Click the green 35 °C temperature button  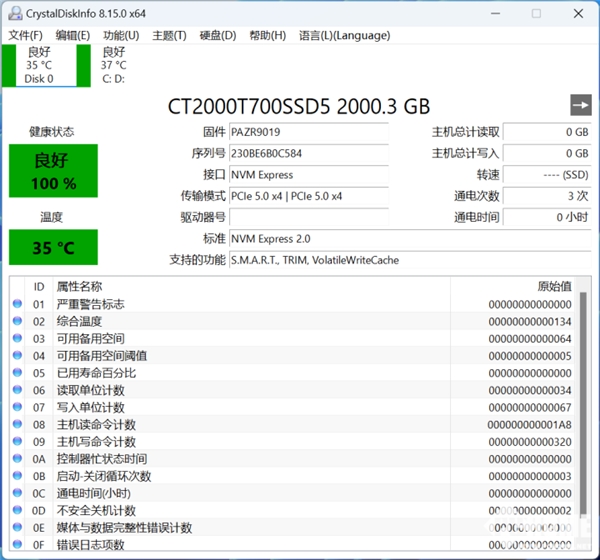54,247
